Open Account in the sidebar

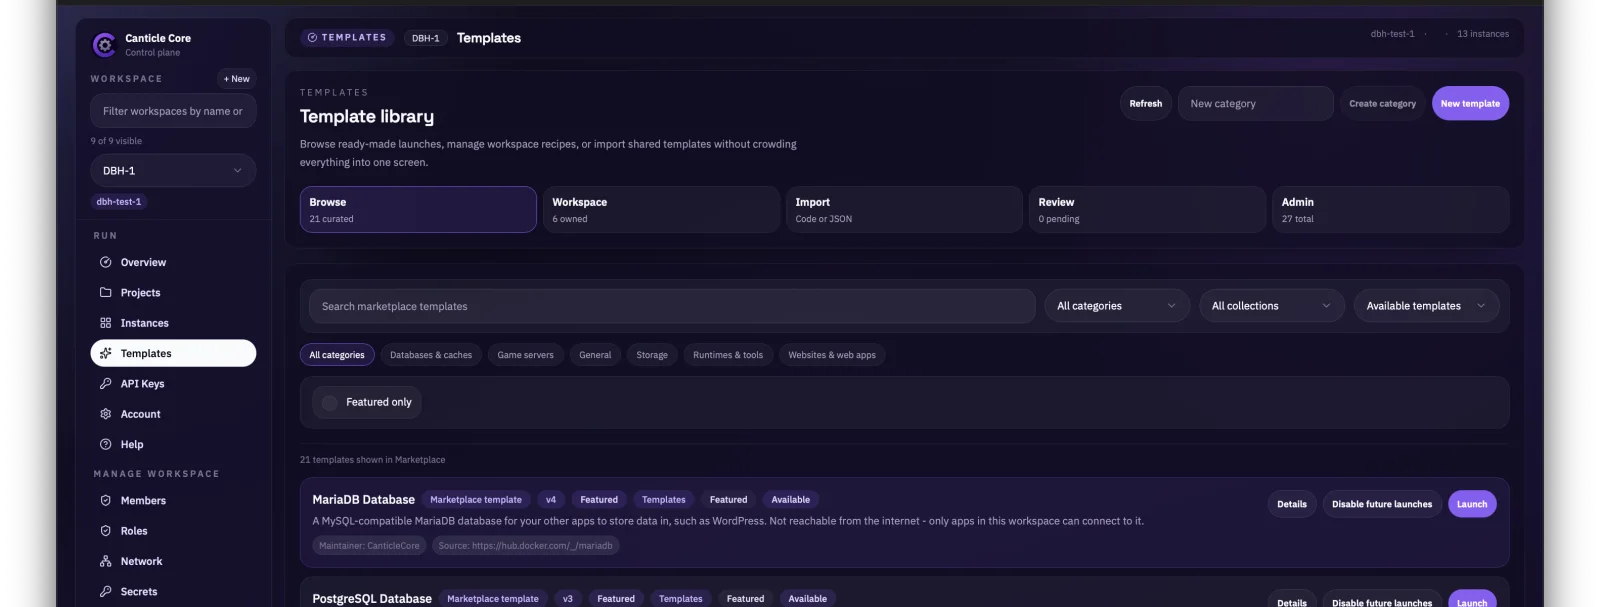point(173,414)
